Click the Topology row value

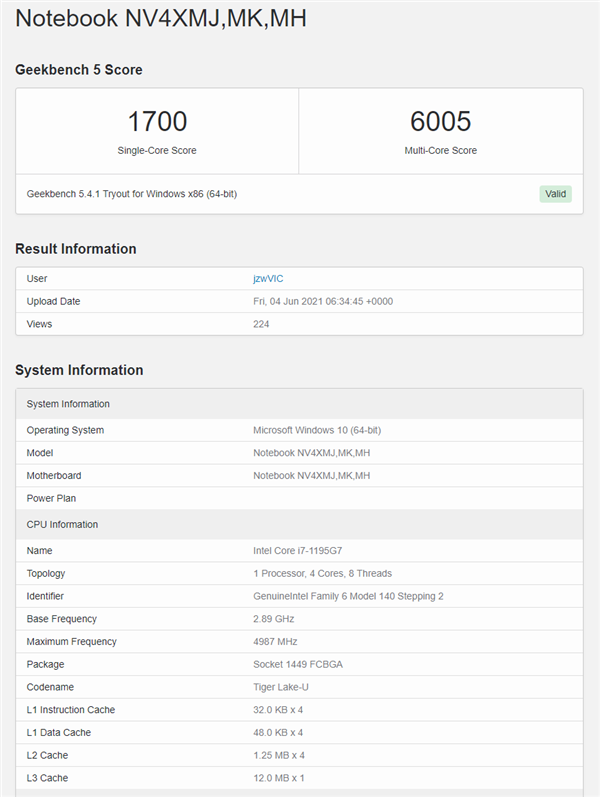point(322,573)
